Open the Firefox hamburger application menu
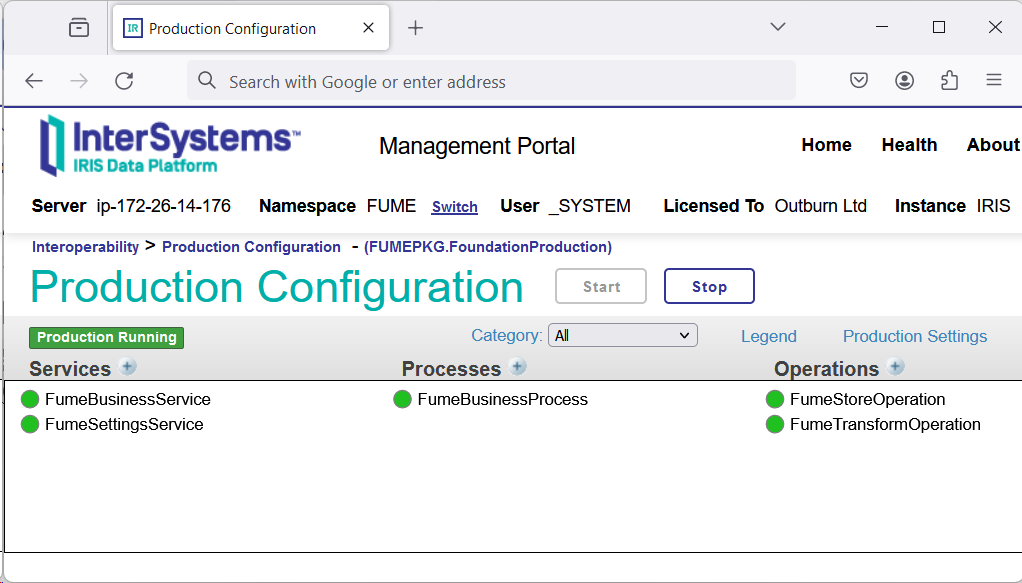Image resolution: width=1022 pixels, height=583 pixels. (x=993, y=81)
